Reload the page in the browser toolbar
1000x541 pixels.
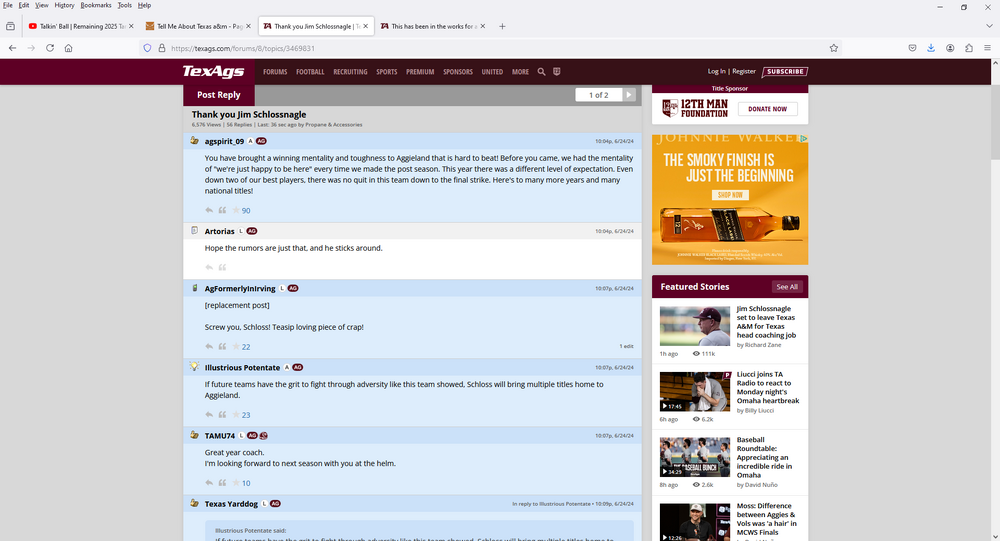coord(50,48)
